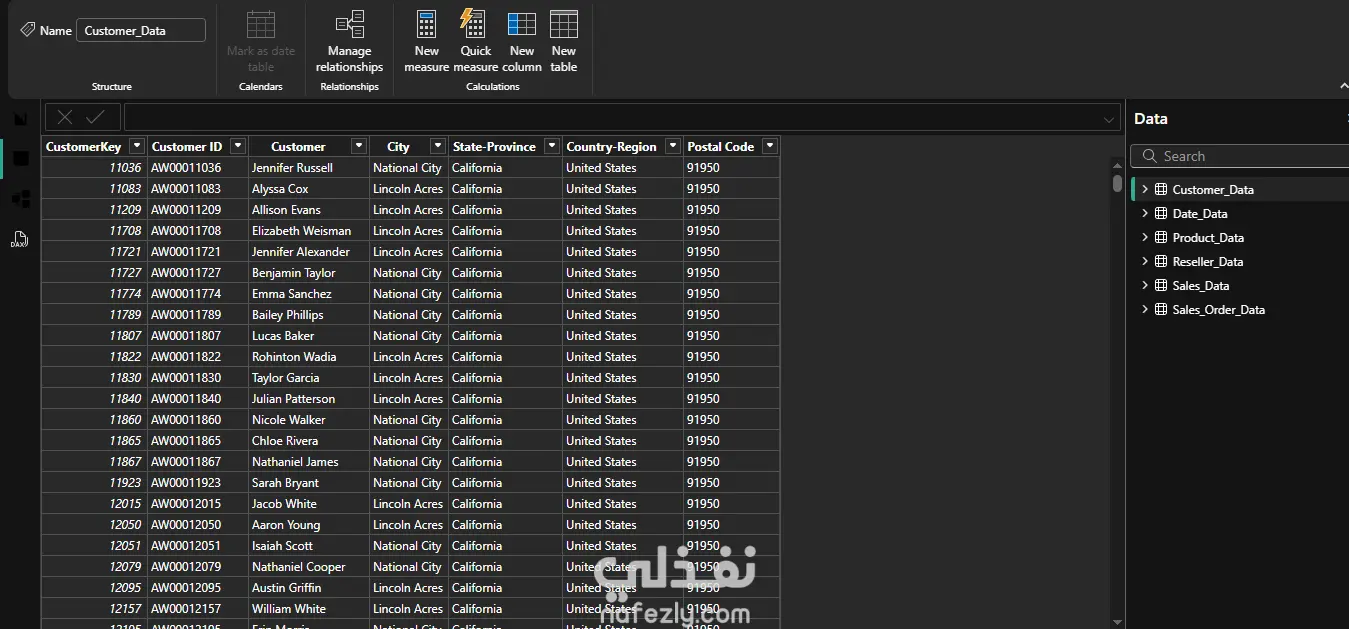Screen dimensions: 1349x629
Task: Click the table icon beside Date_Data
Action: 1161,213
